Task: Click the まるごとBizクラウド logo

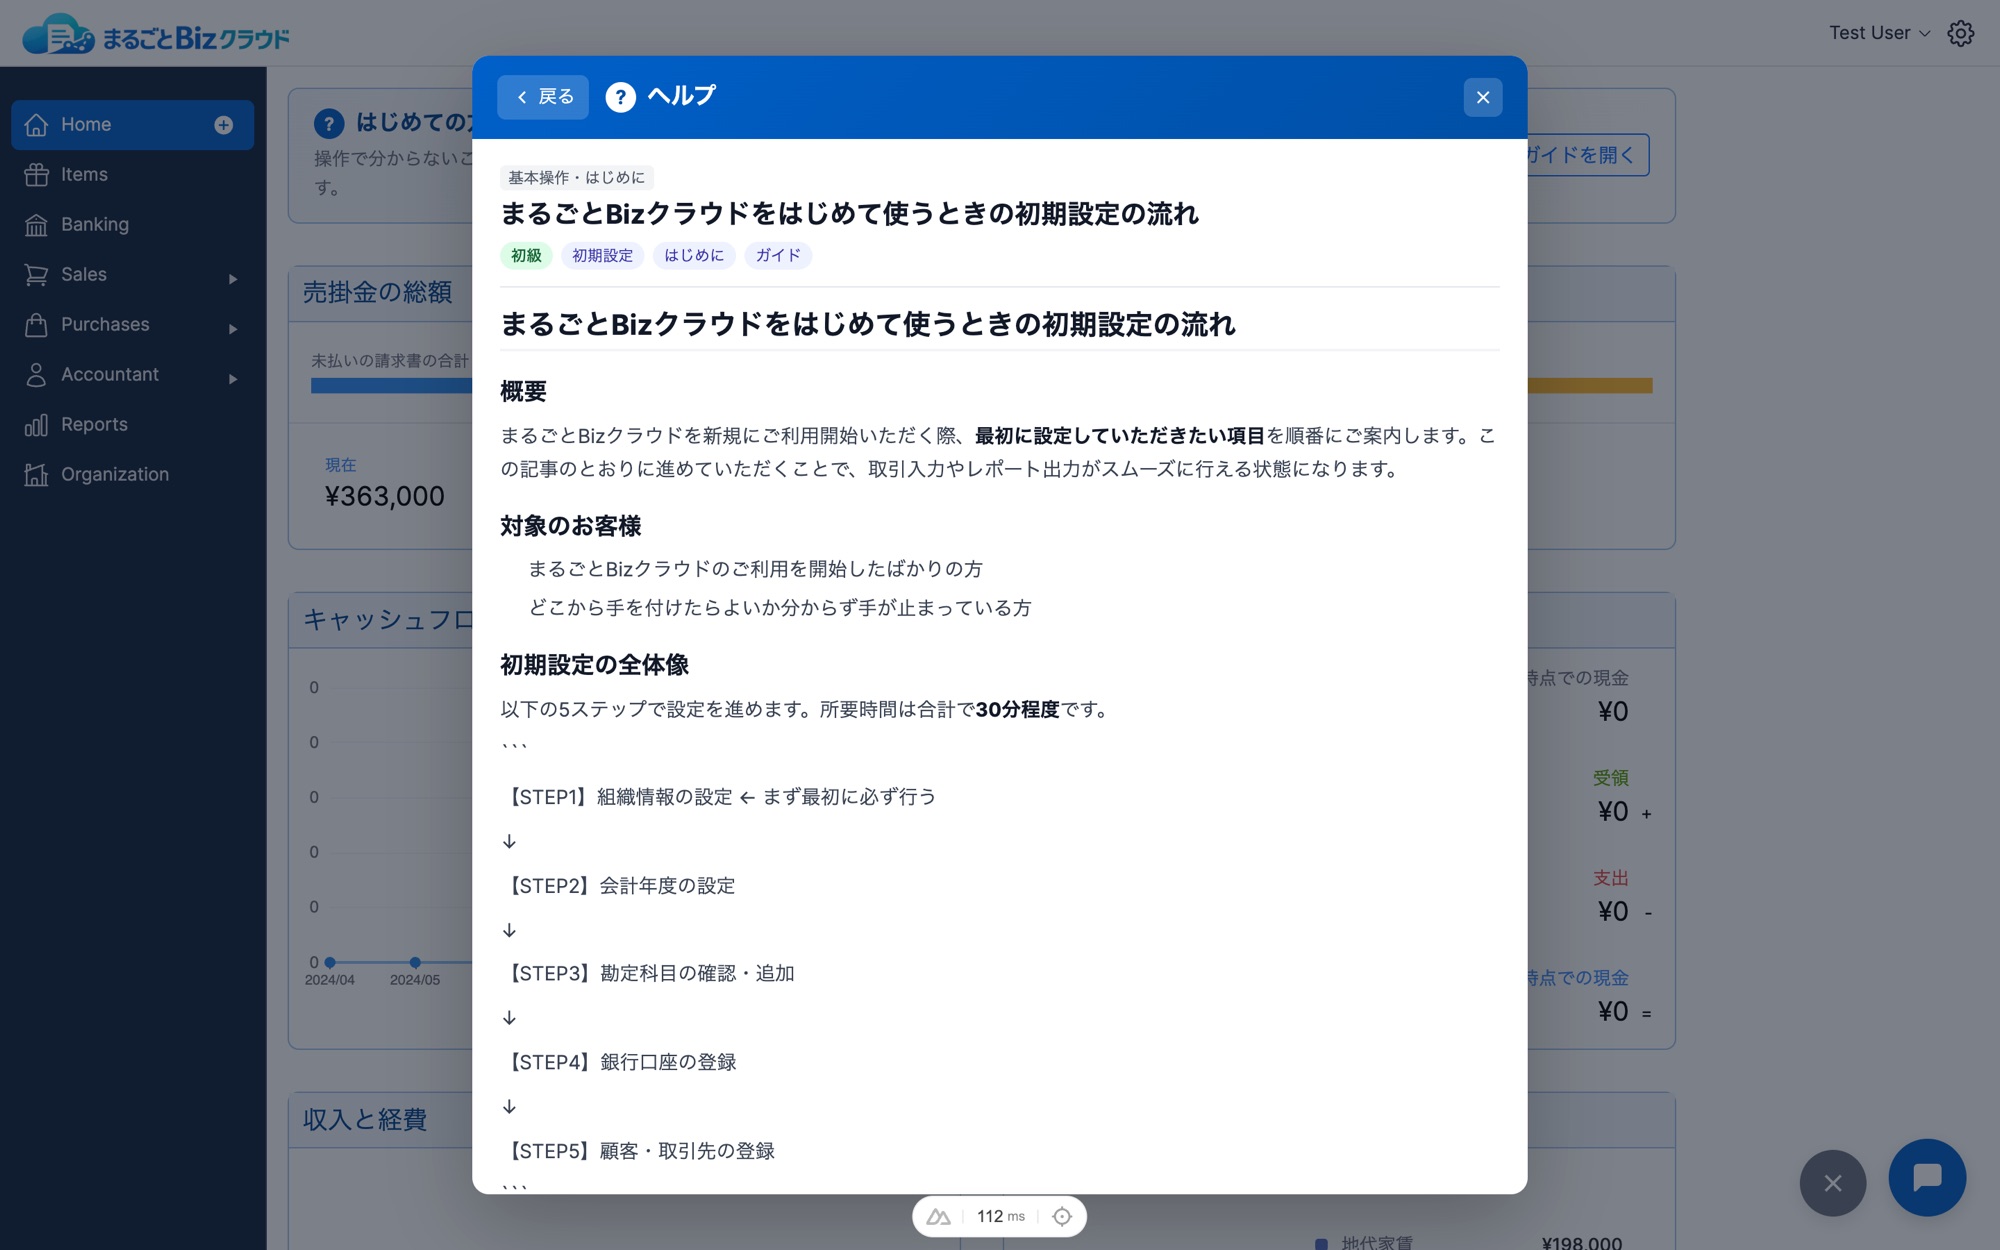Action: pos(156,35)
